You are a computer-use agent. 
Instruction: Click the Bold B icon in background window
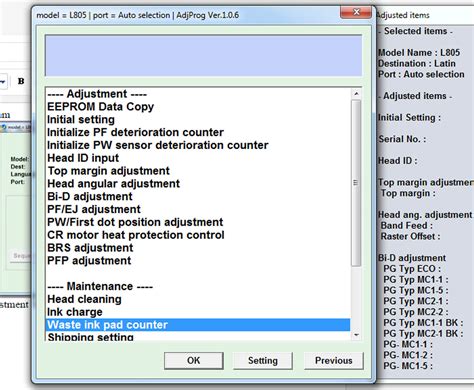click(x=21, y=81)
